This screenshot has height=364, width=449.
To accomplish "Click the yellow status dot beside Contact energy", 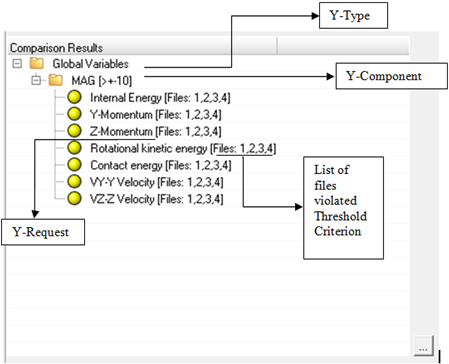I will pyautogui.click(x=74, y=164).
